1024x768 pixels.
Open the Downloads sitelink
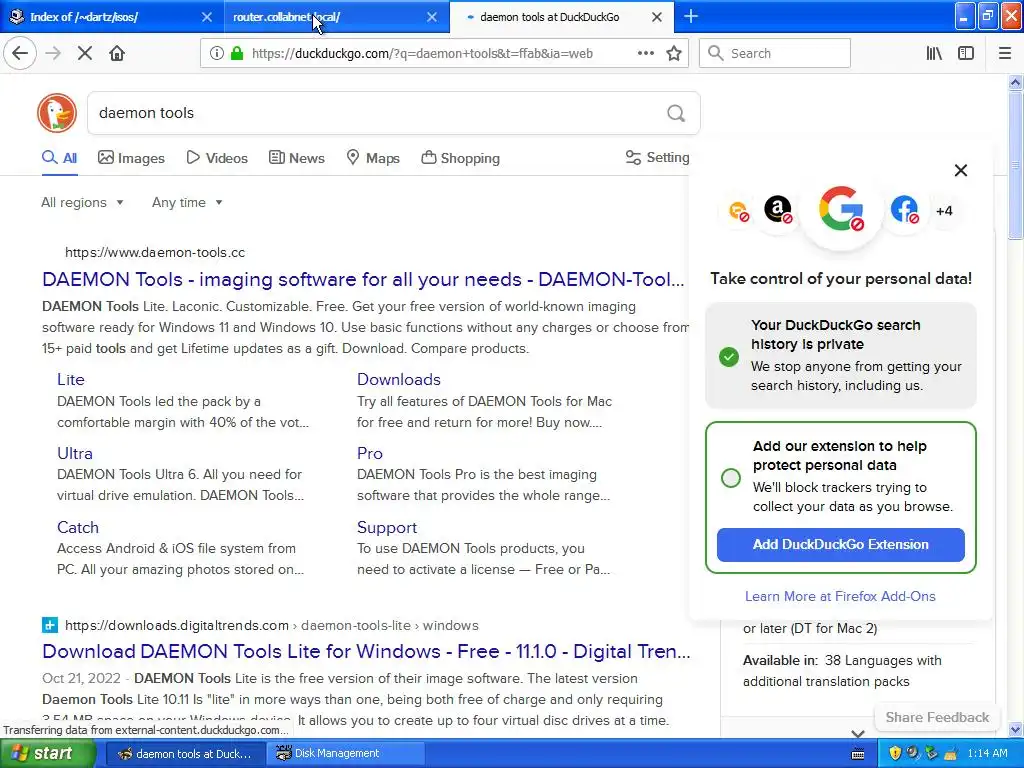(x=398, y=379)
